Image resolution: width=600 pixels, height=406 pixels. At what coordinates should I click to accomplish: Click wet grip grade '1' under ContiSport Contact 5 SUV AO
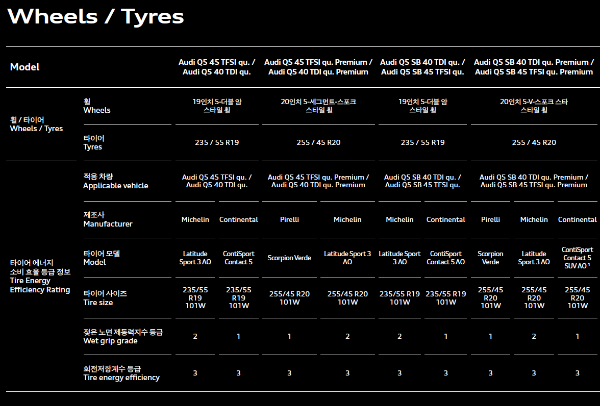577,336
